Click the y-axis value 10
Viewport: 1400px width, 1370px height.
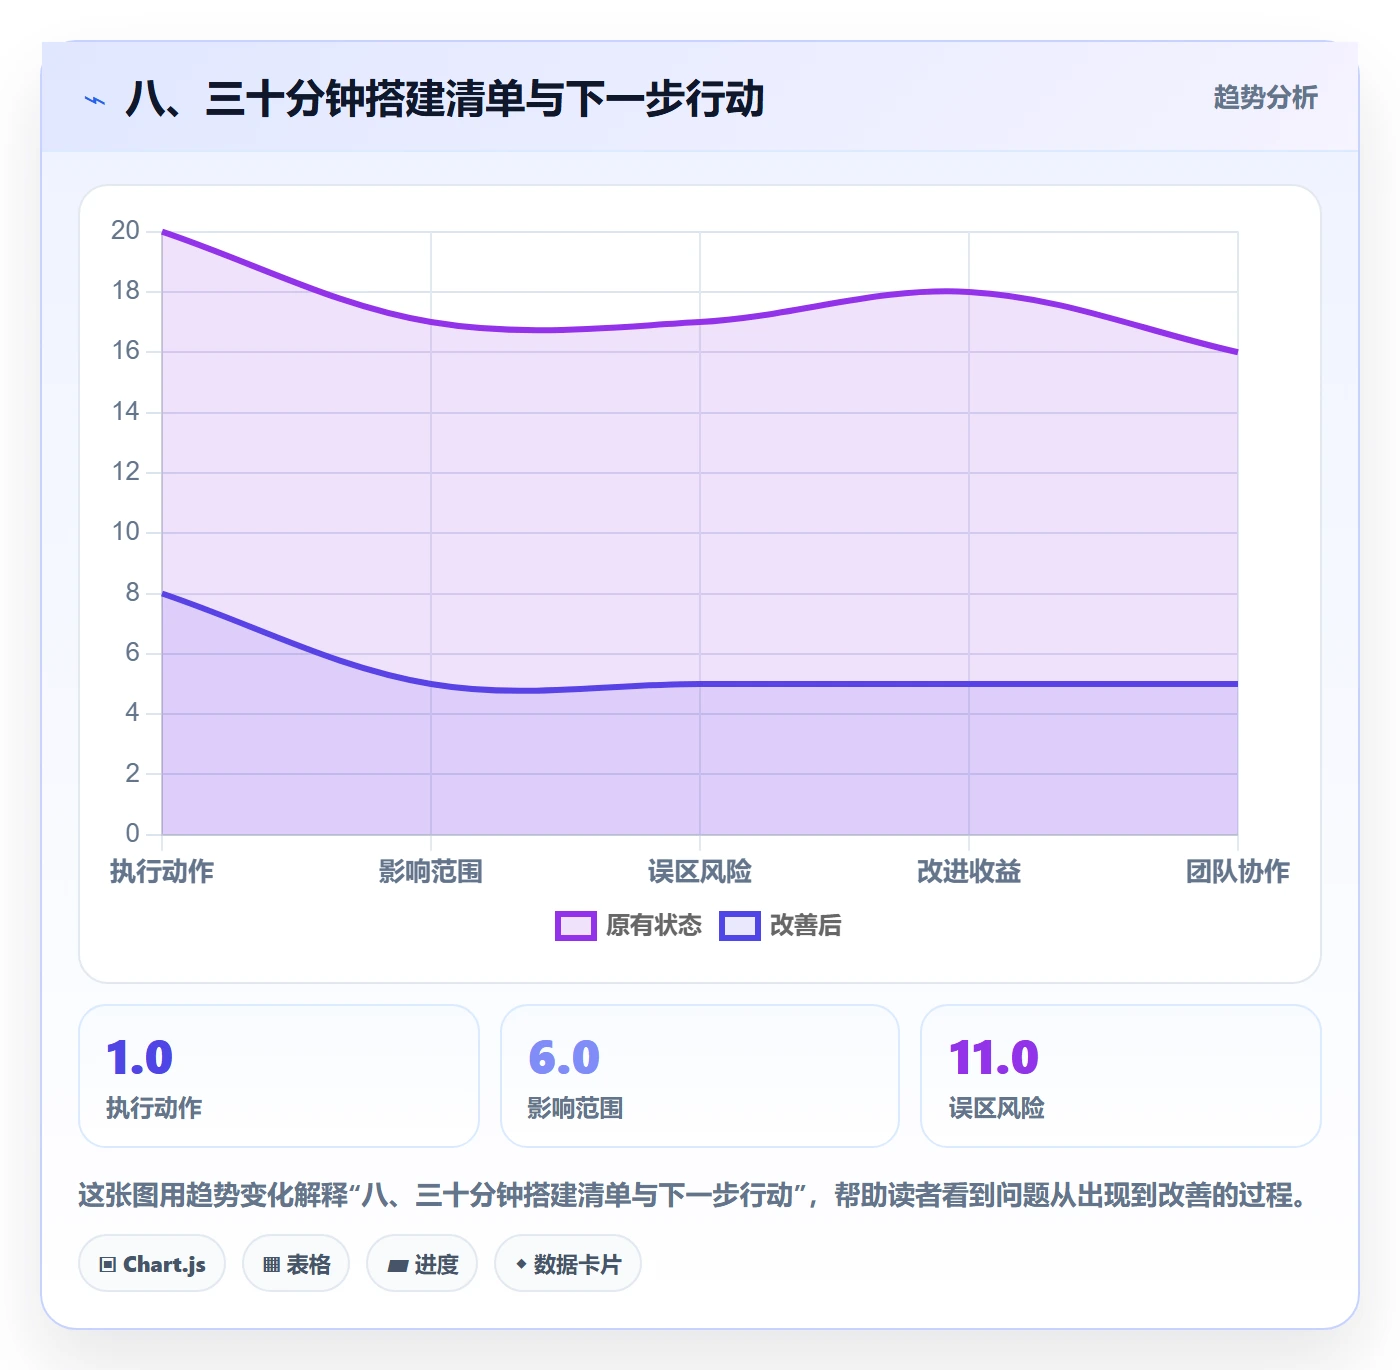(125, 532)
